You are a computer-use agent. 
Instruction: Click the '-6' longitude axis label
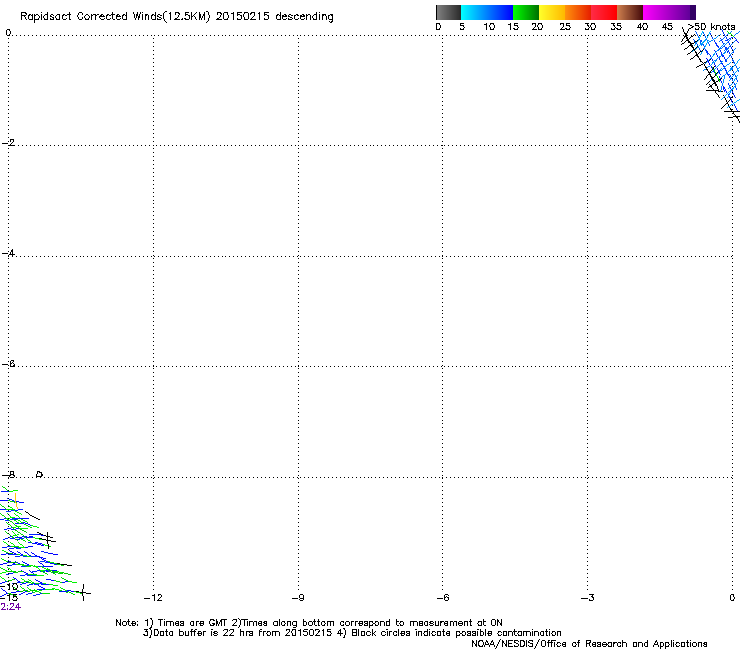tap(443, 598)
